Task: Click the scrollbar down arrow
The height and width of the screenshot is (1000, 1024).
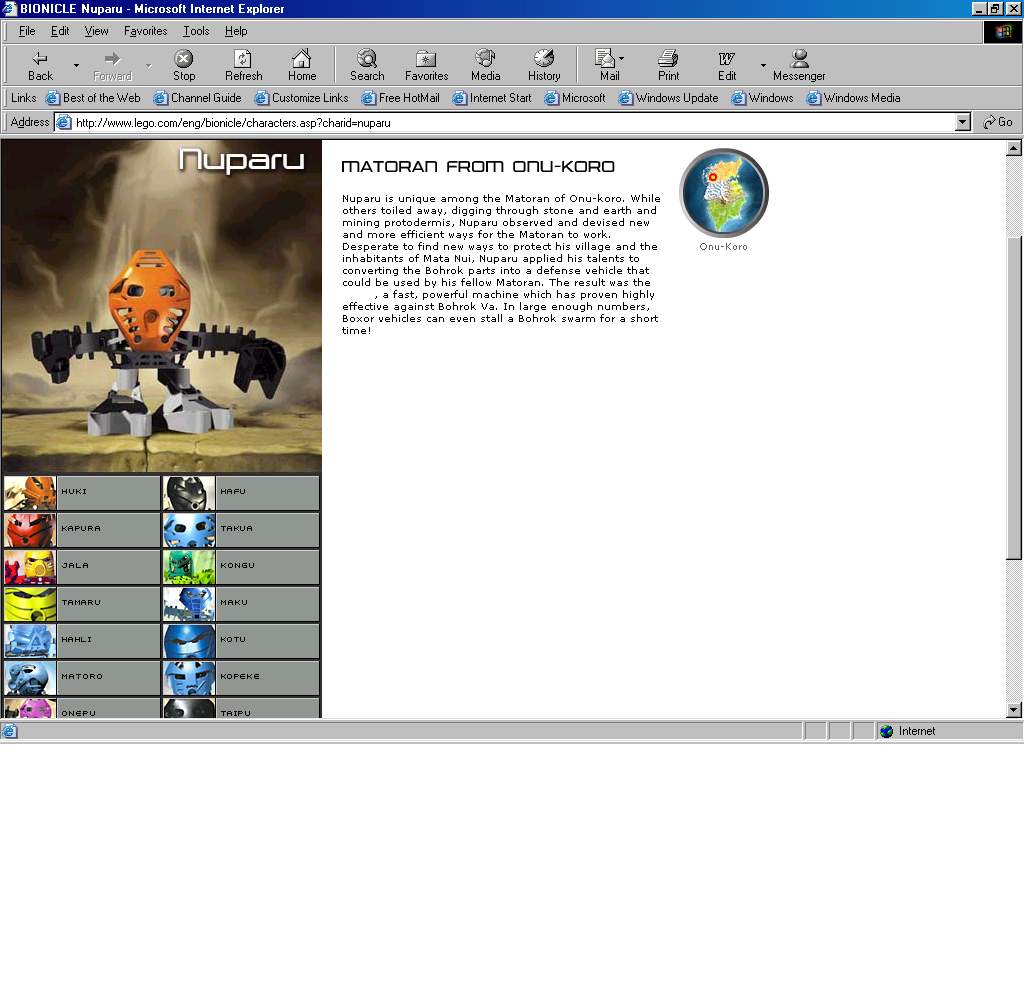Action: (x=1014, y=710)
